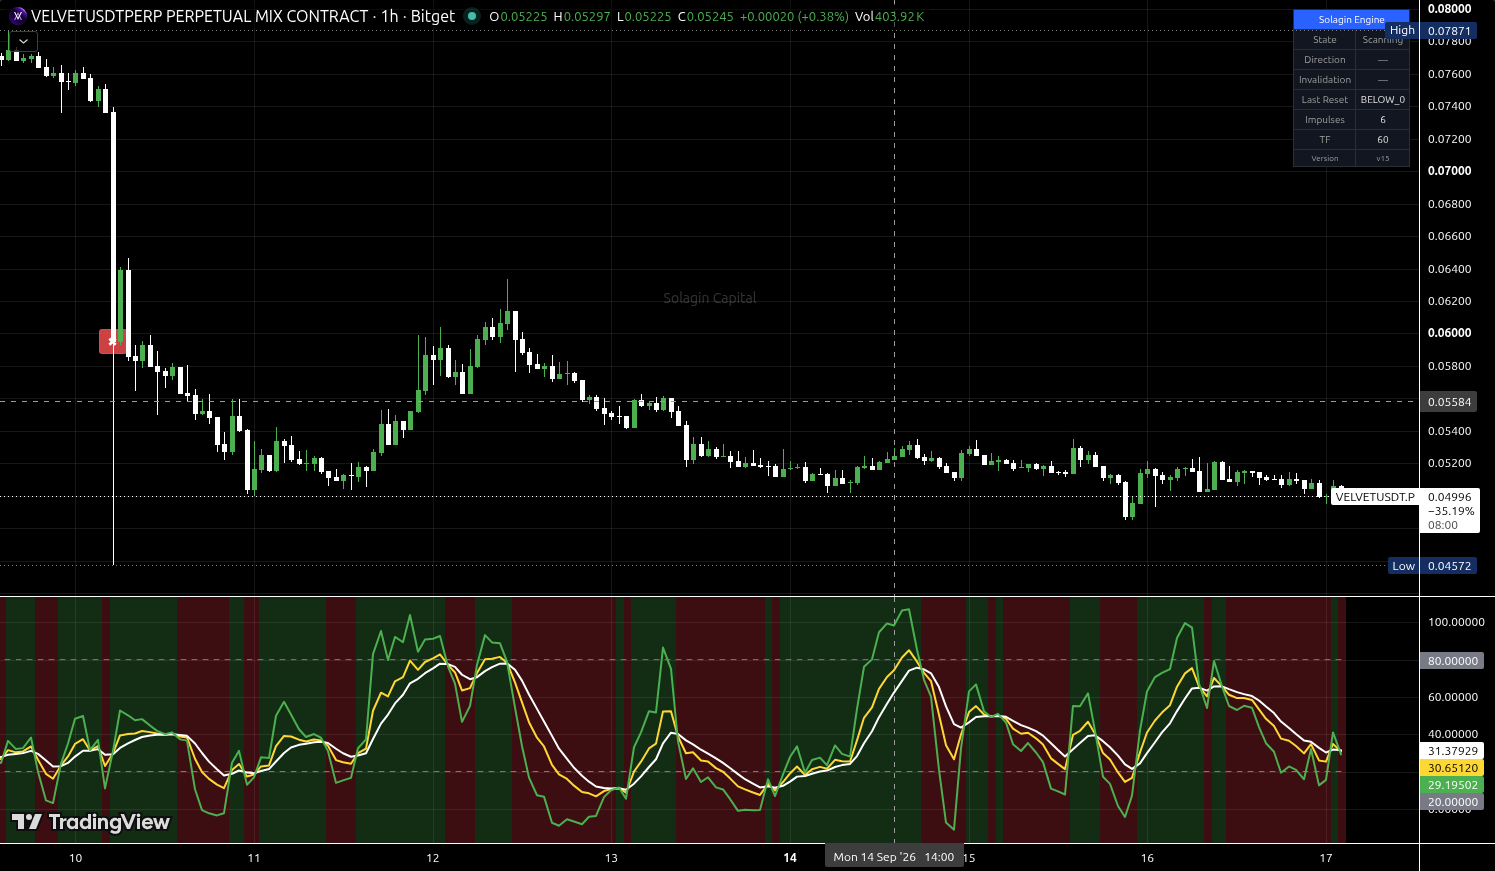Click the red event marker on the chart
Image resolution: width=1495 pixels, height=871 pixels.
pos(112,341)
